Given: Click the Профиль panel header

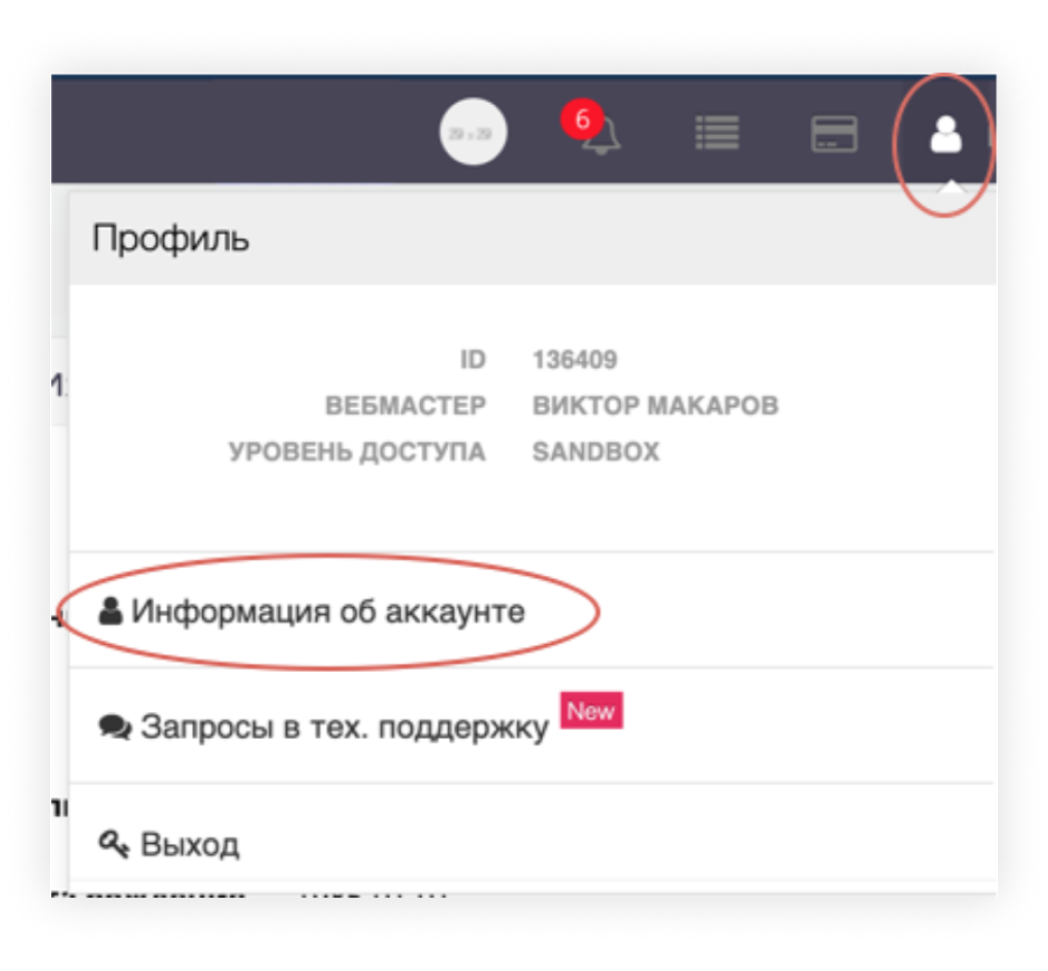Looking at the screenshot, I should point(533,238).
